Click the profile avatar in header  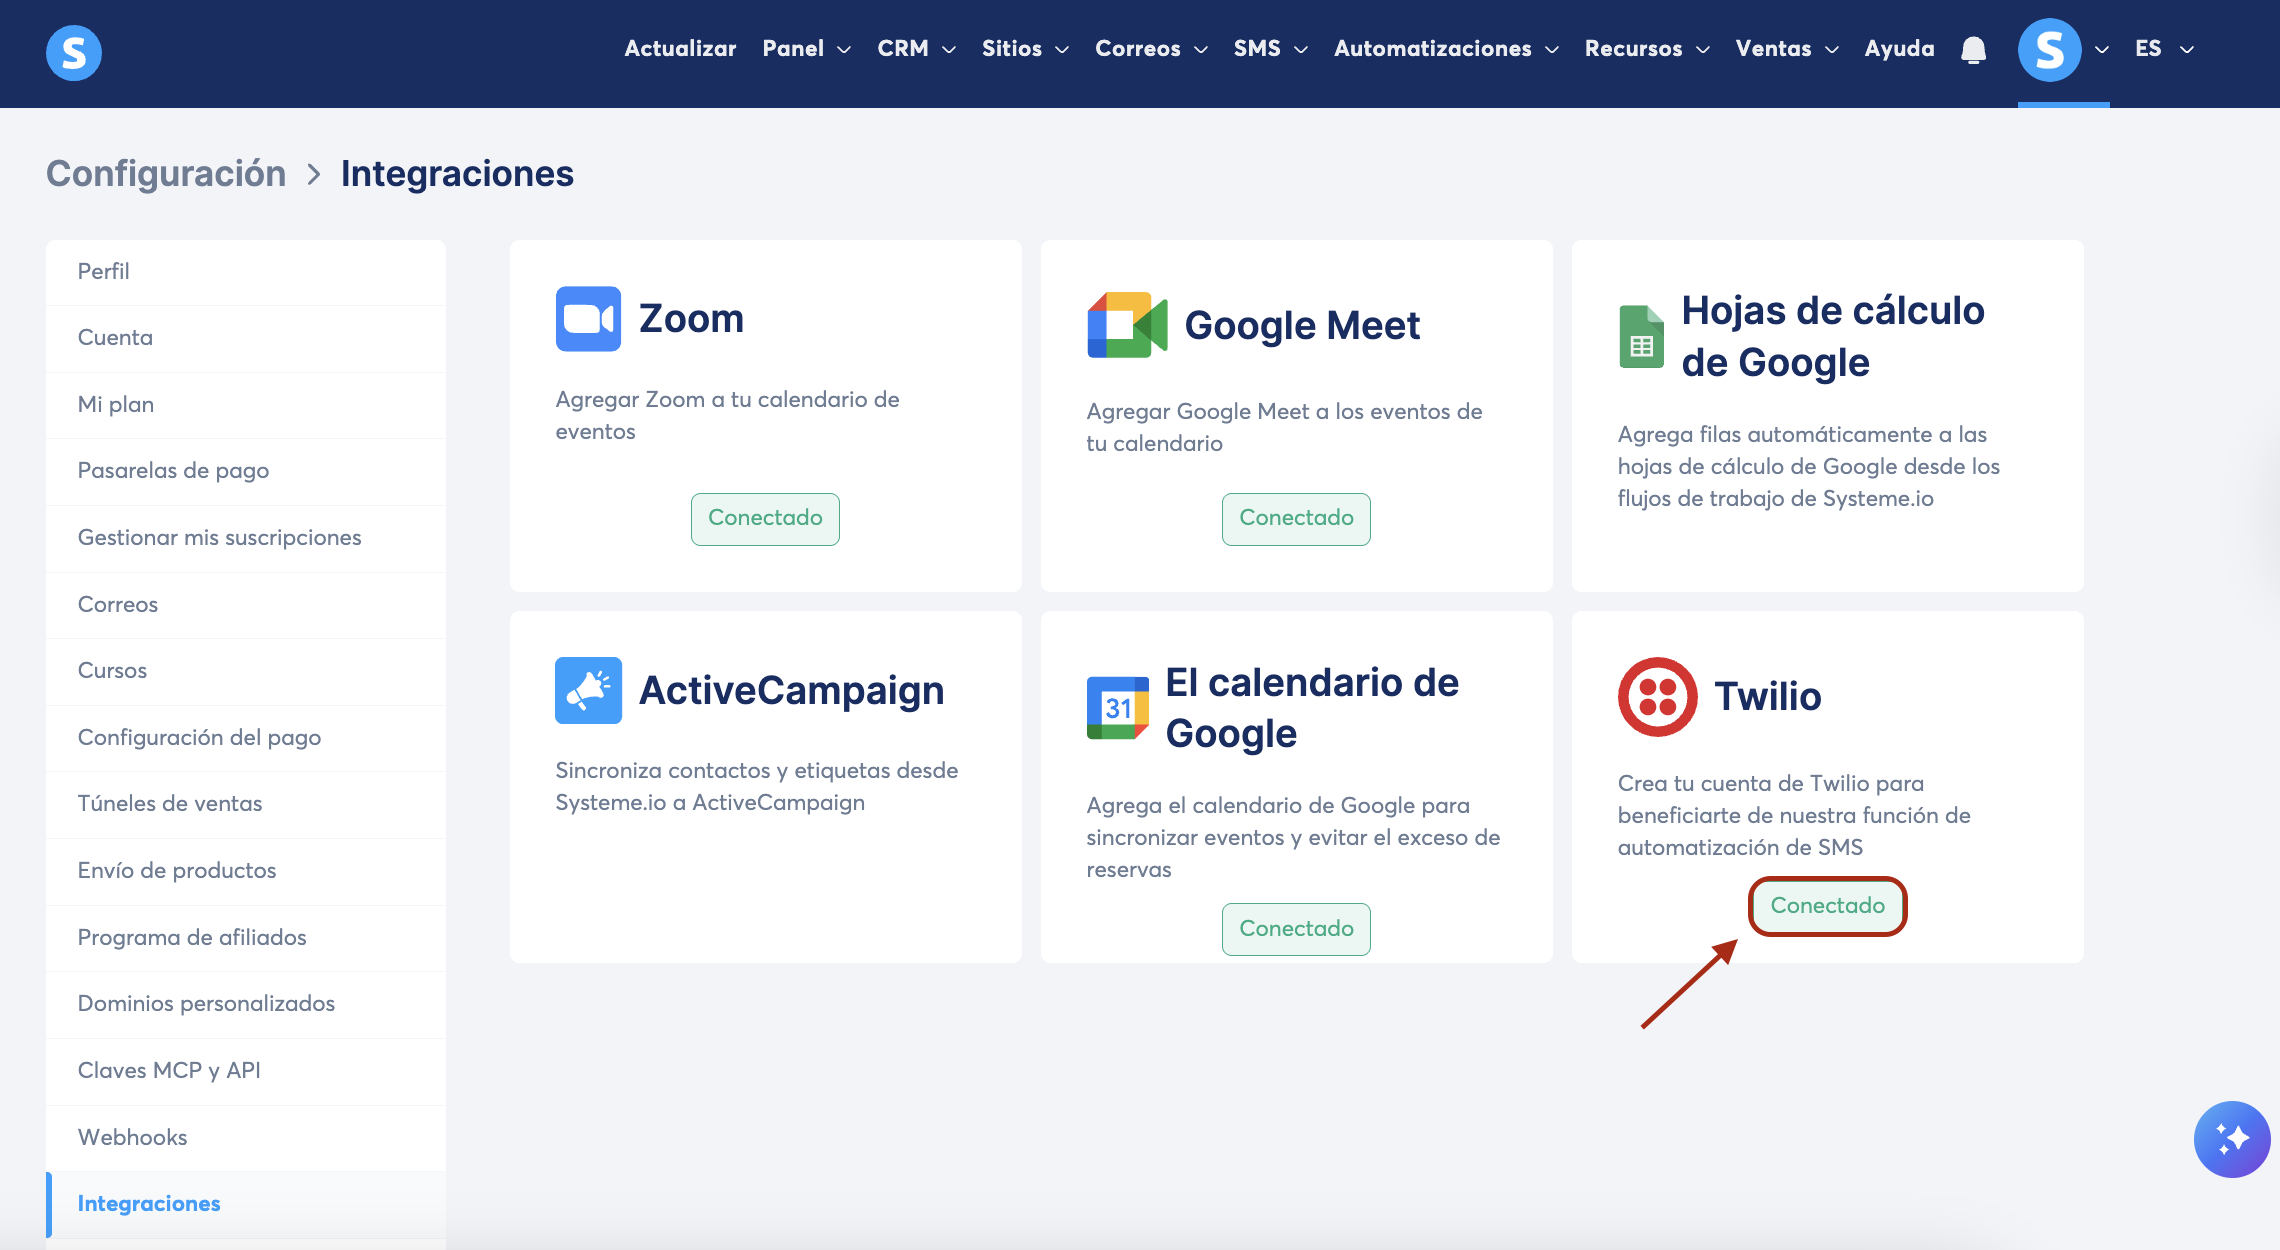click(x=2049, y=50)
